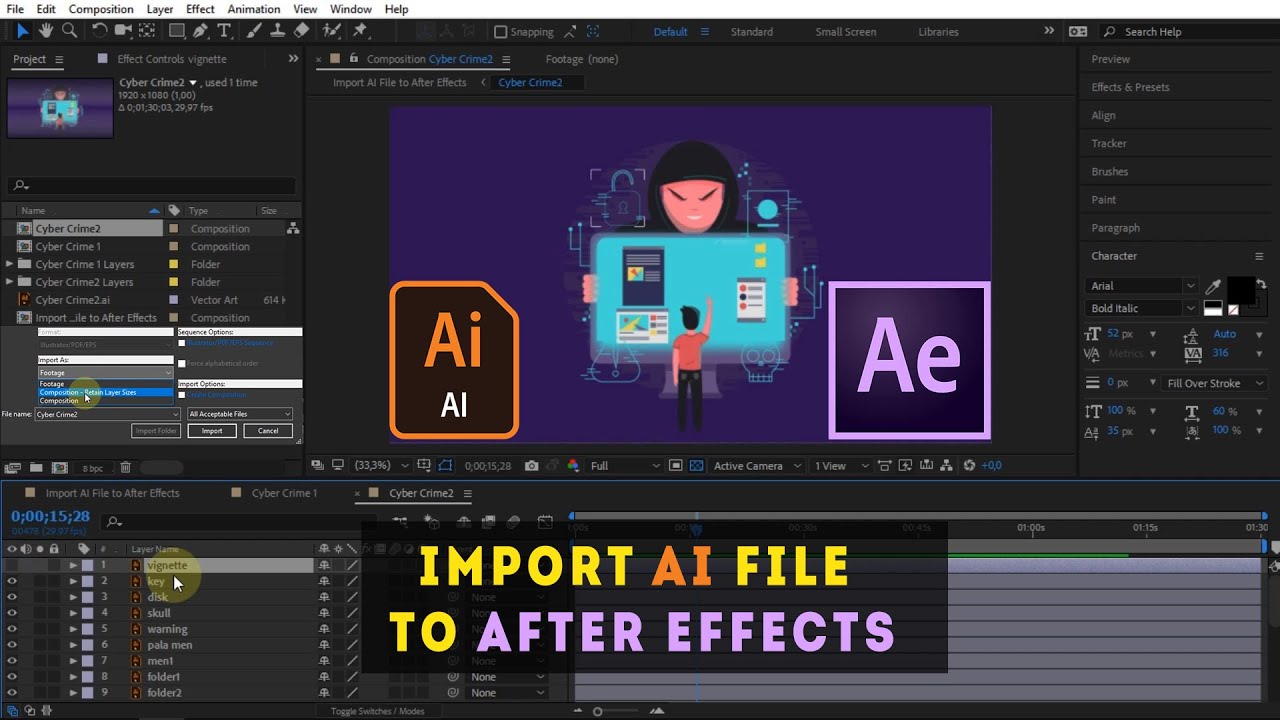Screen dimensions: 1280x720
Task: Expand the Cyber Crime 1 Layers folder
Action: [x=10, y=264]
